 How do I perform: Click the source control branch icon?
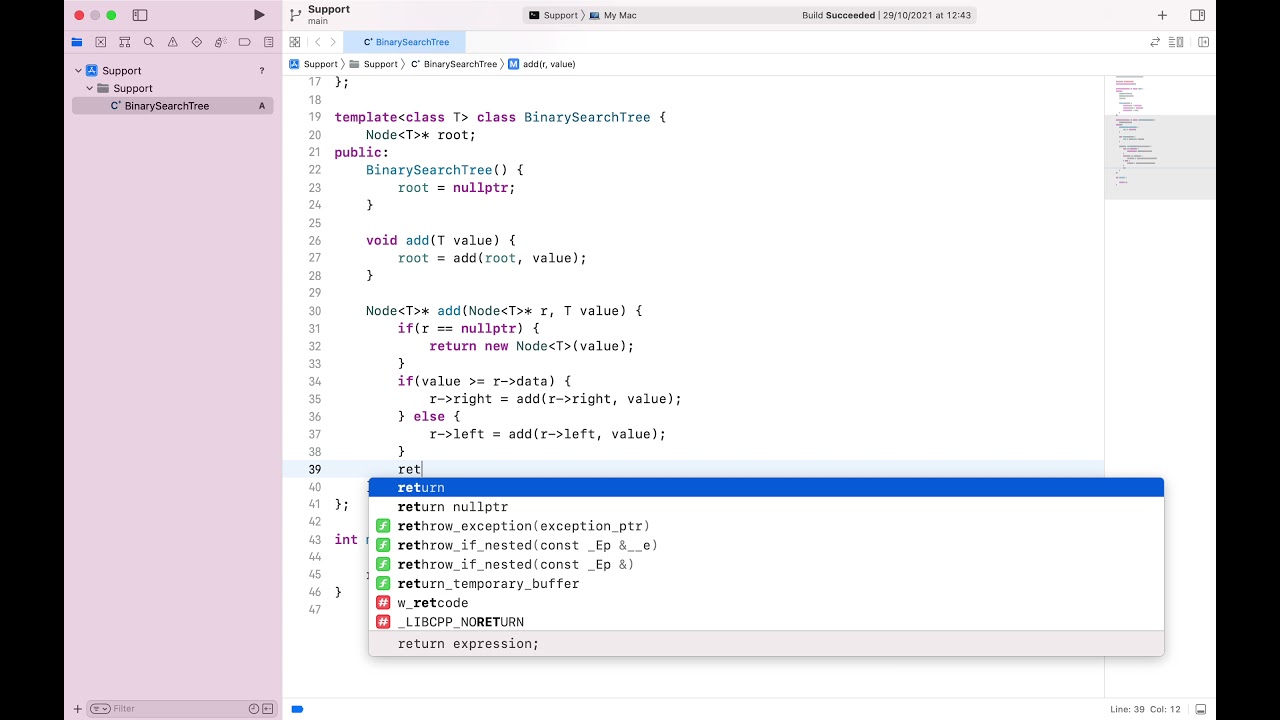pyautogui.click(x=295, y=15)
